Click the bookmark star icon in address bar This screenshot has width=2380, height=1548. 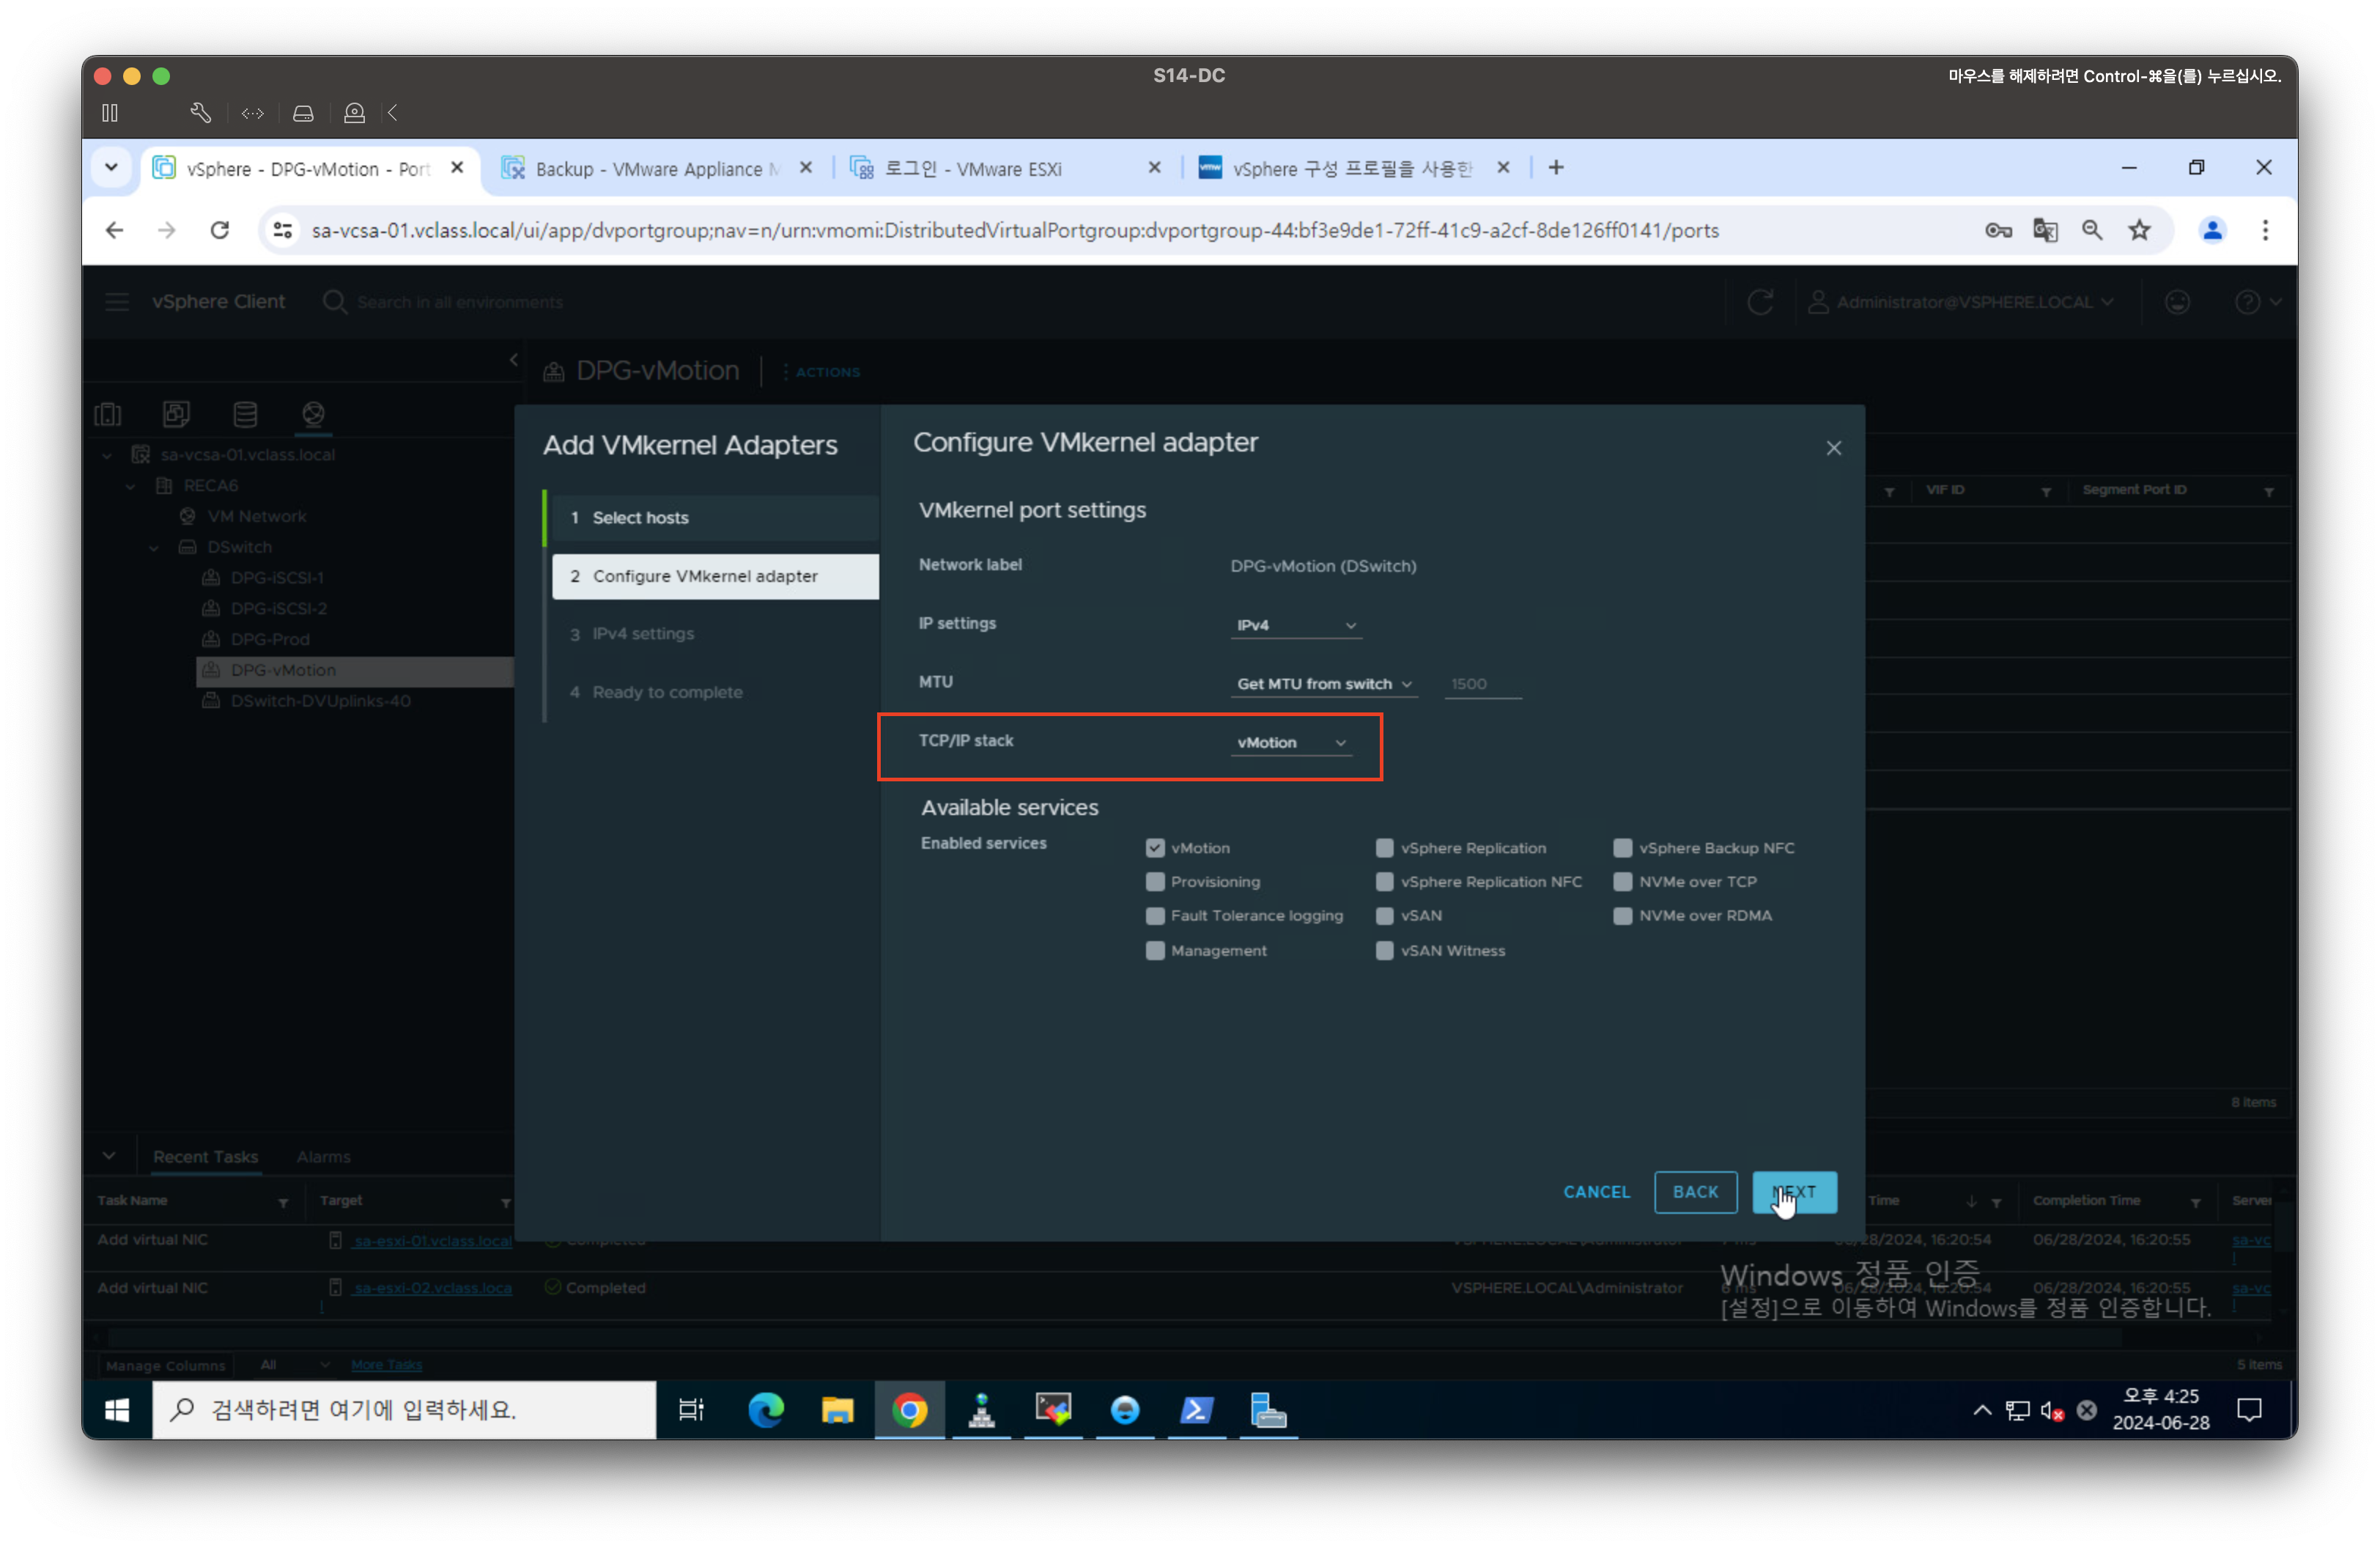(x=2139, y=231)
